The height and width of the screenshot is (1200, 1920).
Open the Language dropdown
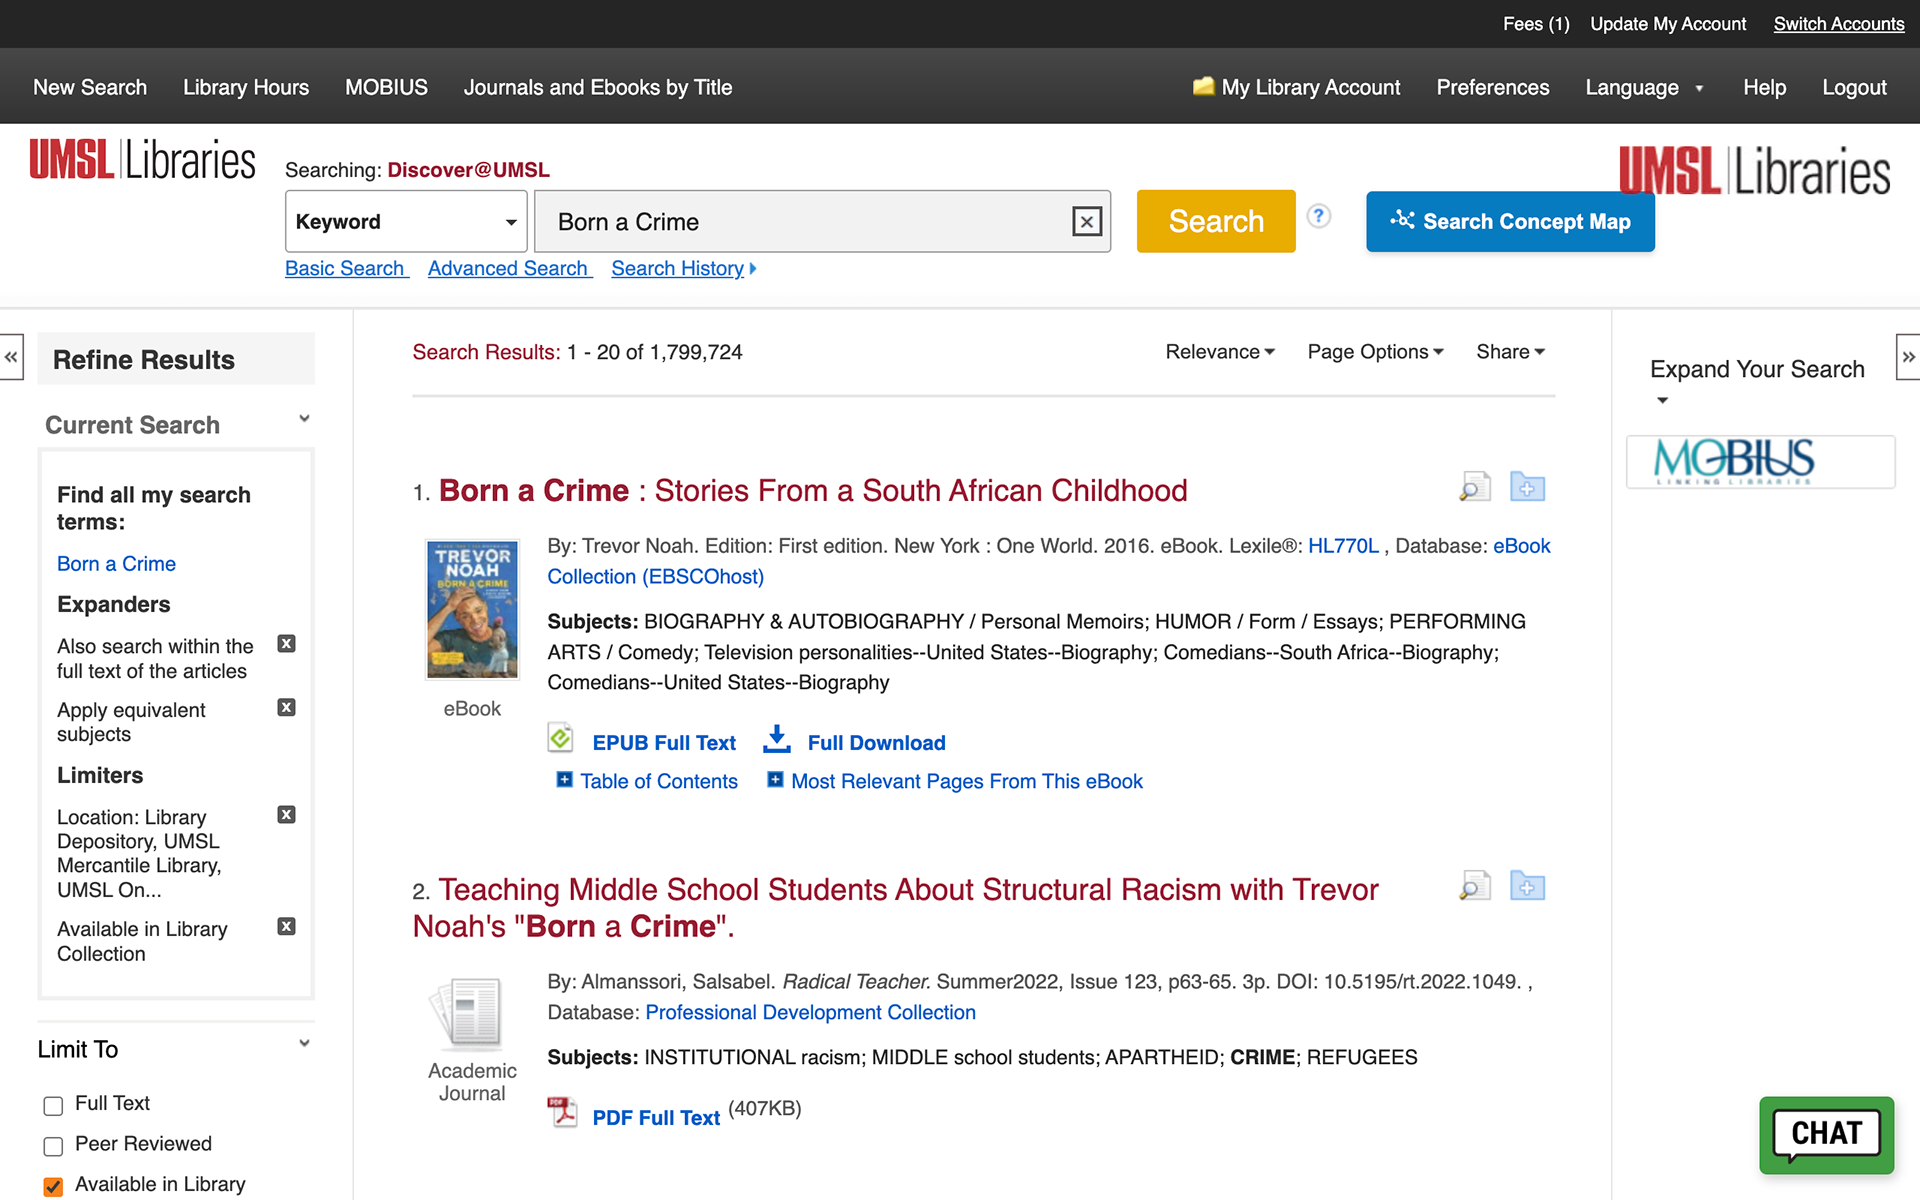coord(1644,88)
